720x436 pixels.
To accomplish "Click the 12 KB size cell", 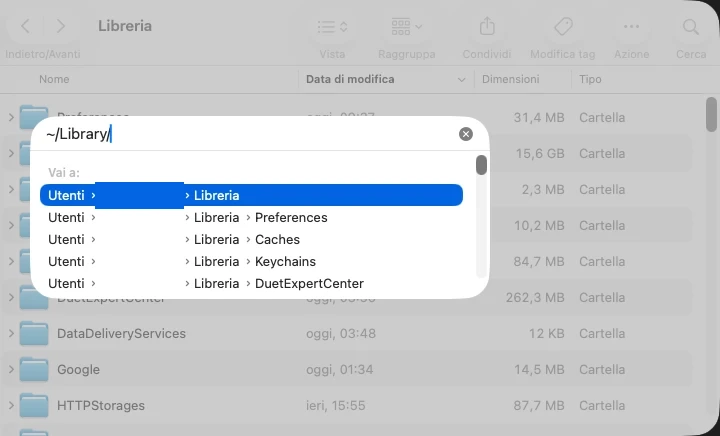I will 546,334.
